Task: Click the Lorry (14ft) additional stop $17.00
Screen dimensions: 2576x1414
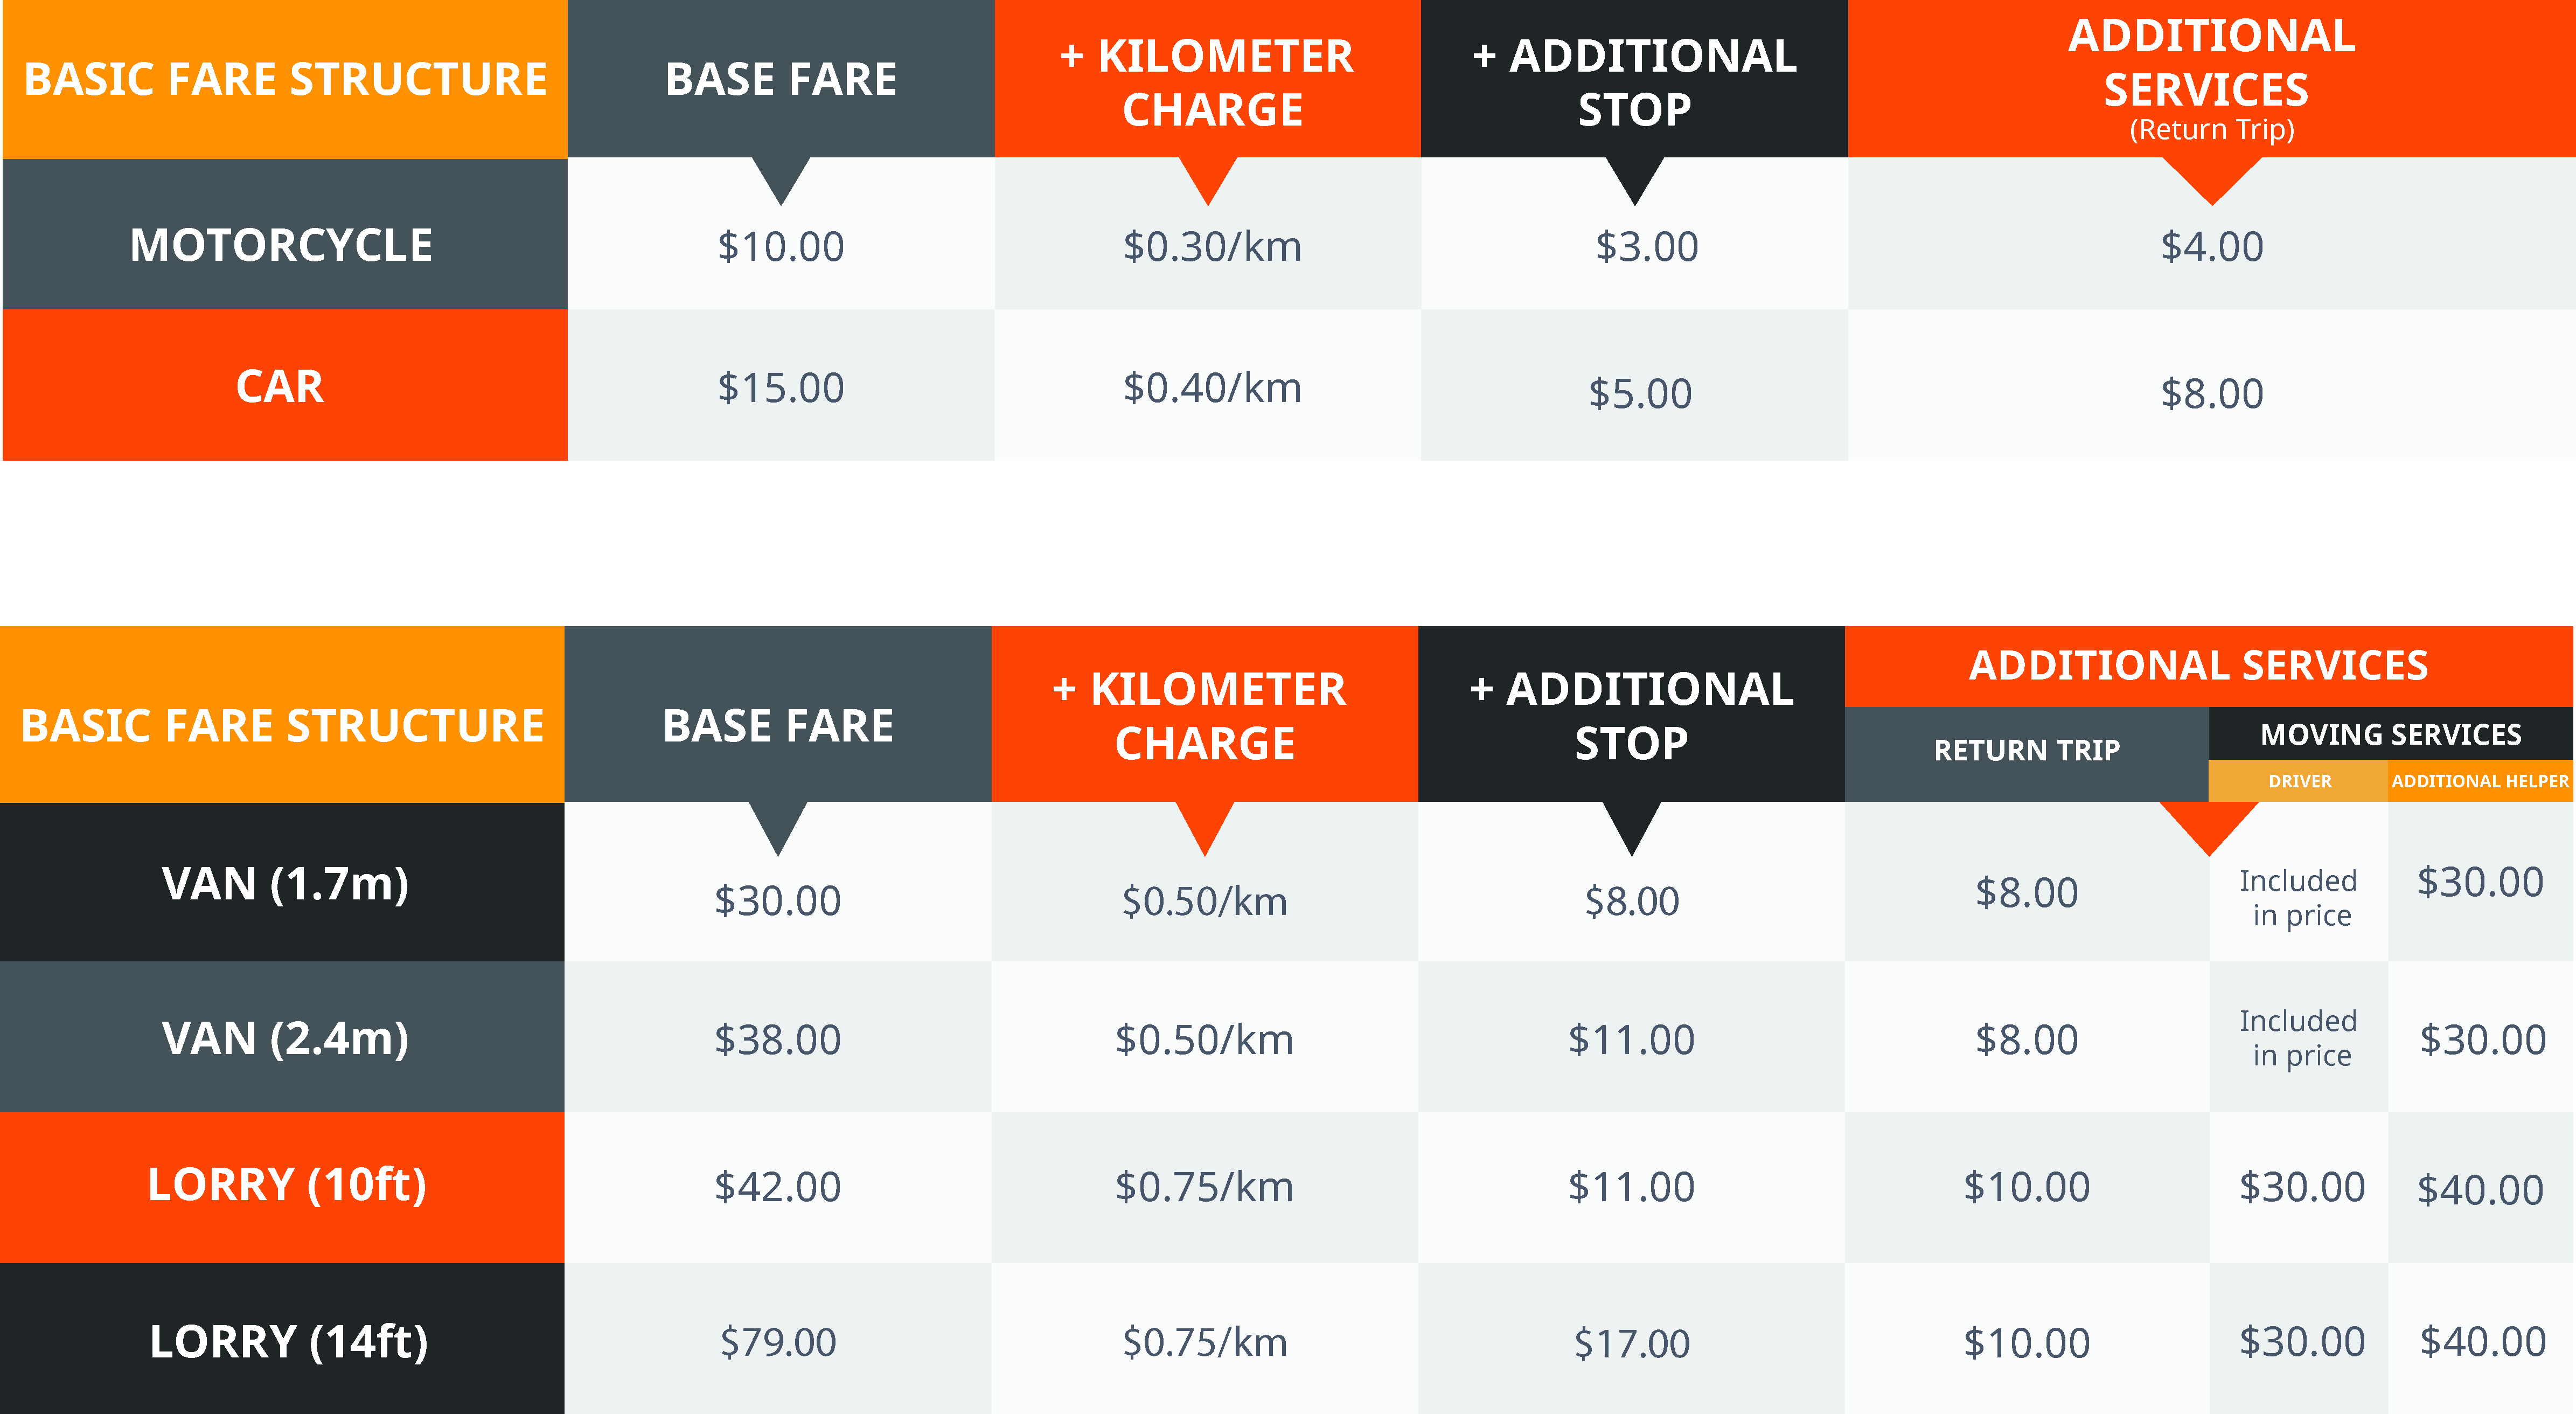Action: coord(1632,1343)
